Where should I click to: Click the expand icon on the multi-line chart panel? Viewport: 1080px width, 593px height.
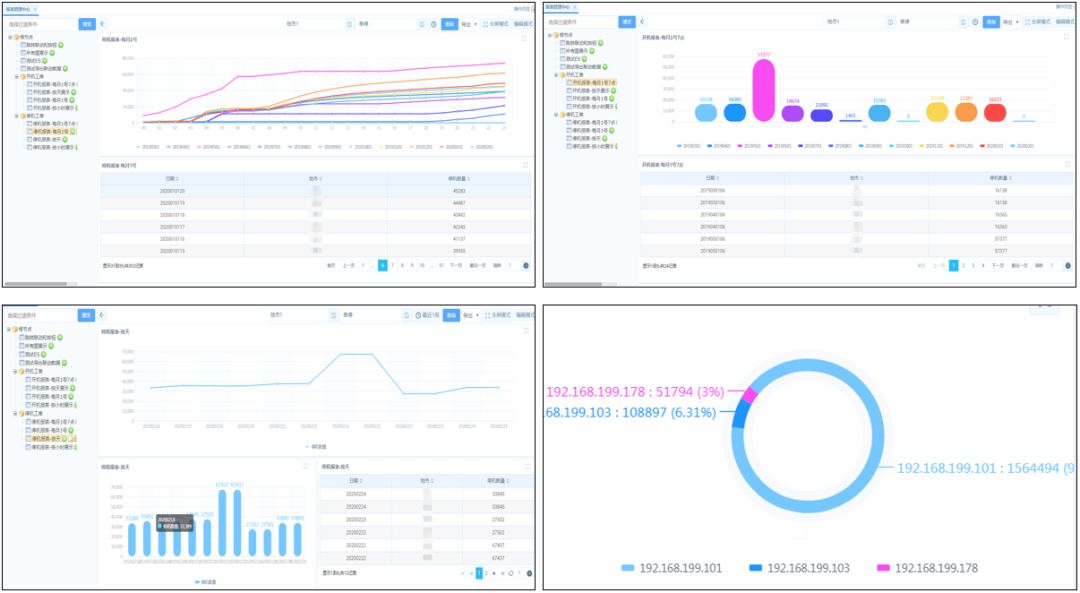(x=524, y=39)
